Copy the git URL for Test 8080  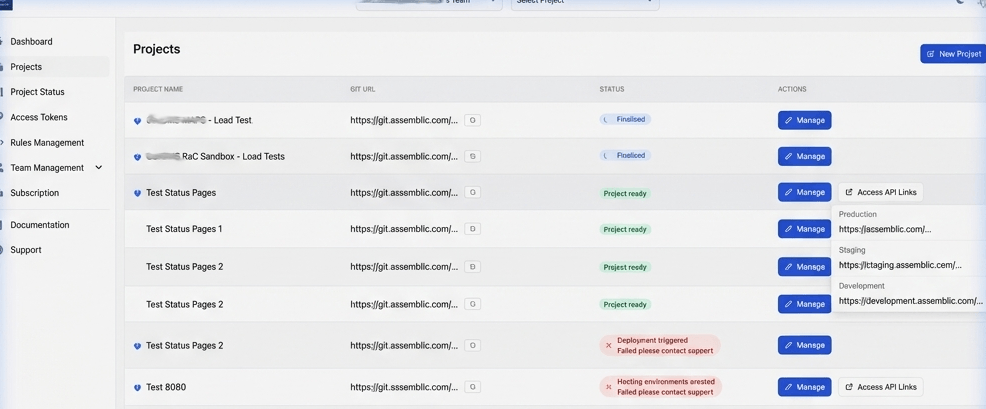tap(472, 387)
